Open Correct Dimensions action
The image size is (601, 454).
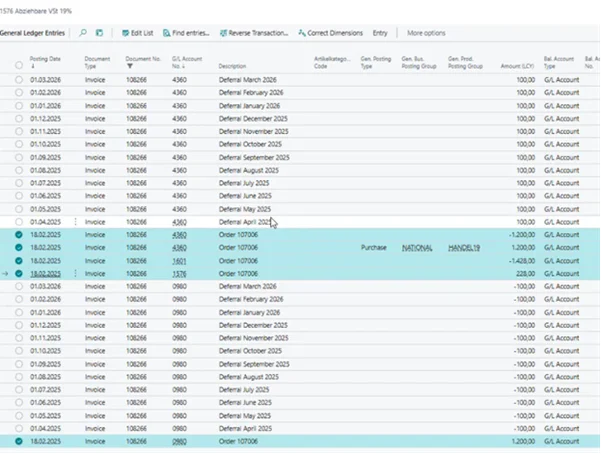(x=330, y=33)
